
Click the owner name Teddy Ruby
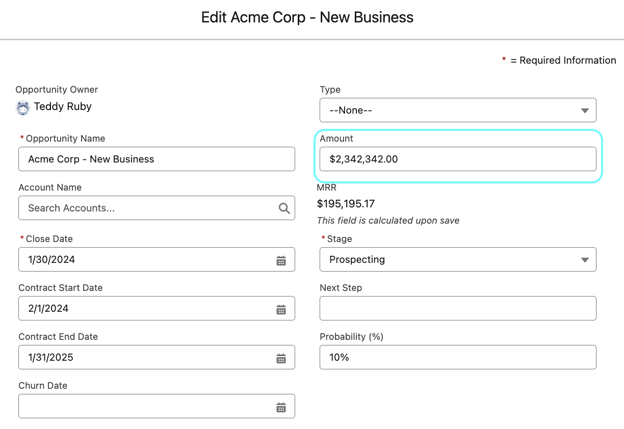tap(62, 107)
